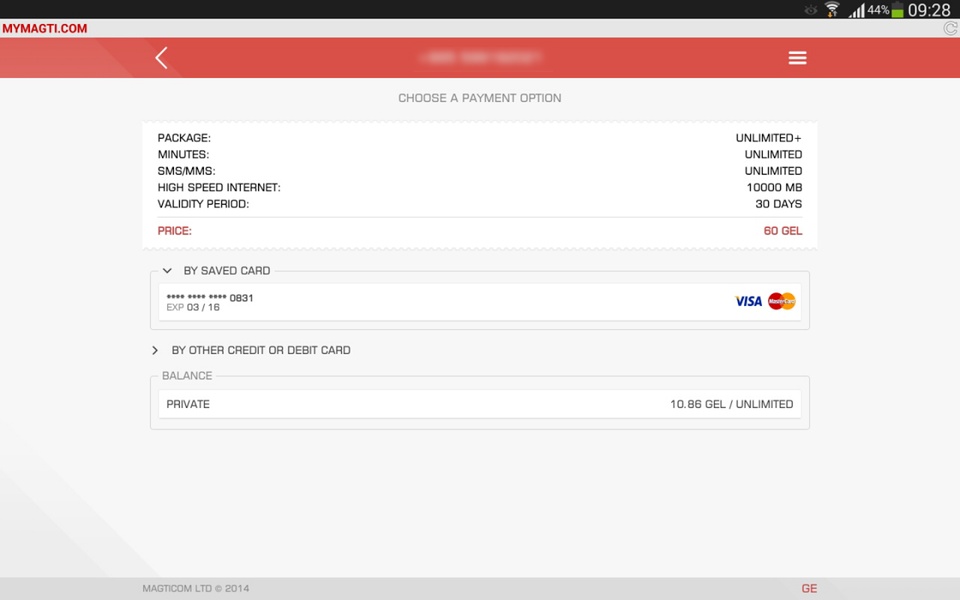Click the MasterCard logo
This screenshot has height=600, width=960.
pyautogui.click(x=782, y=301)
